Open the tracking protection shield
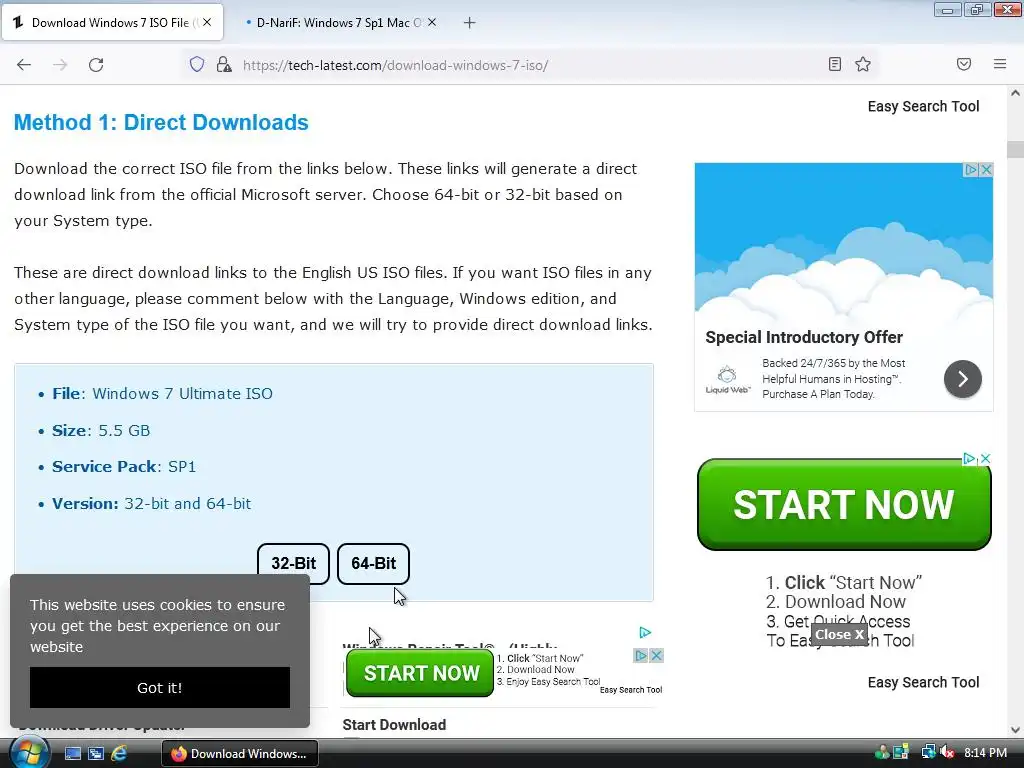This screenshot has height=768, width=1024. tap(197, 64)
